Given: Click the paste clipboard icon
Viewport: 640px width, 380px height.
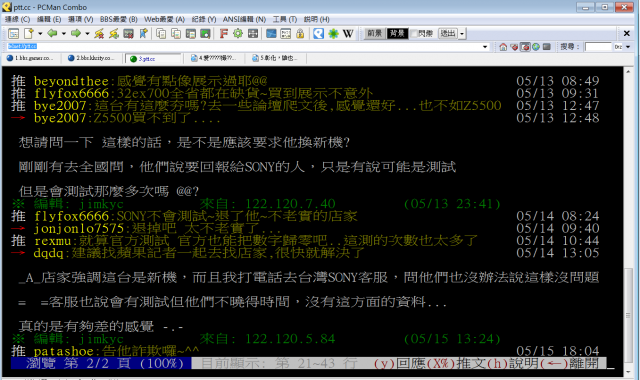Looking at the screenshot, I should [191, 33].
